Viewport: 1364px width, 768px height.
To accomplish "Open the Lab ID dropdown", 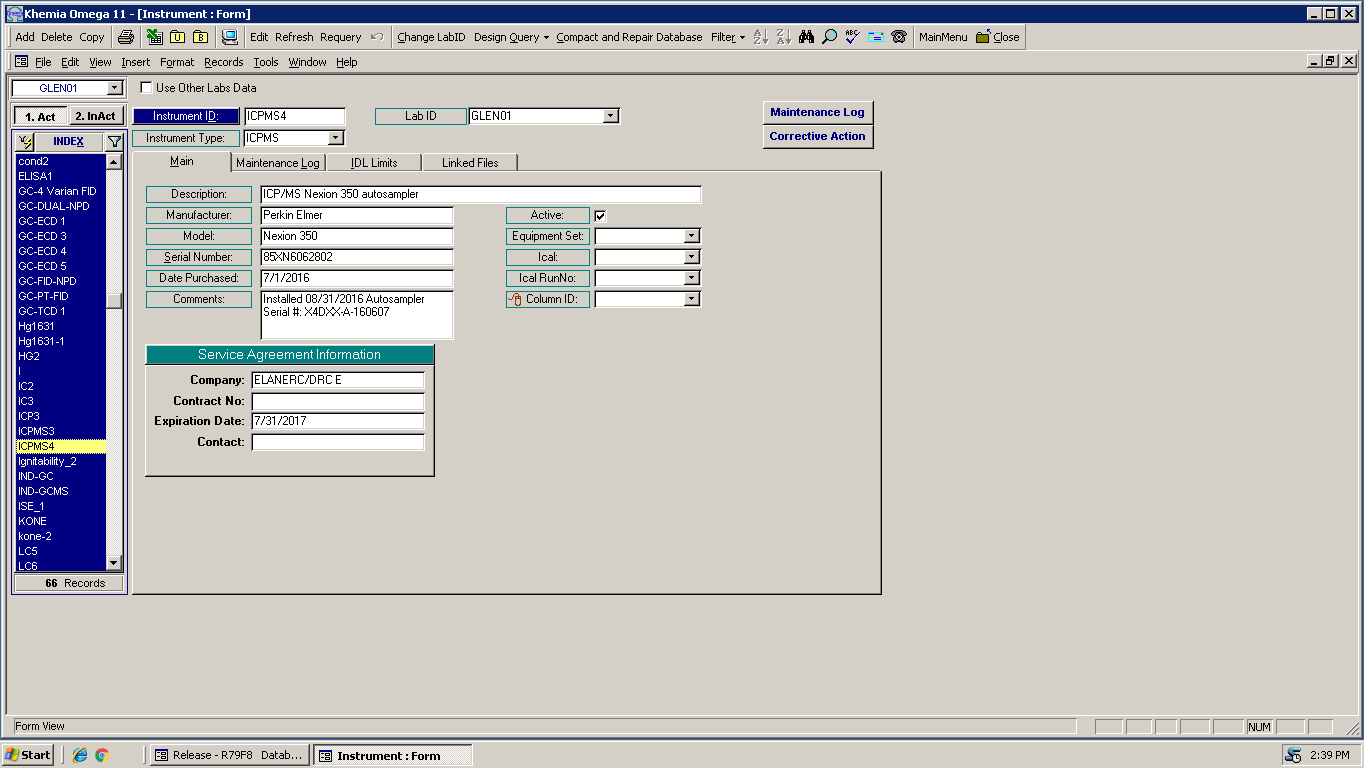I will tap(611, 116).
